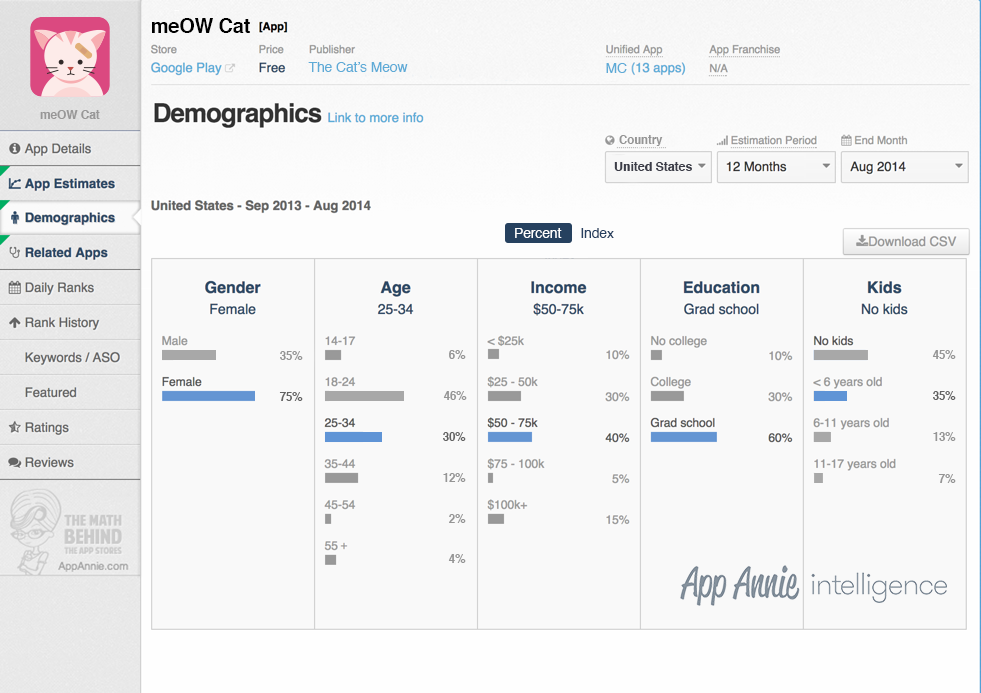Click the Download CSV button

click(x=905, y=241)
